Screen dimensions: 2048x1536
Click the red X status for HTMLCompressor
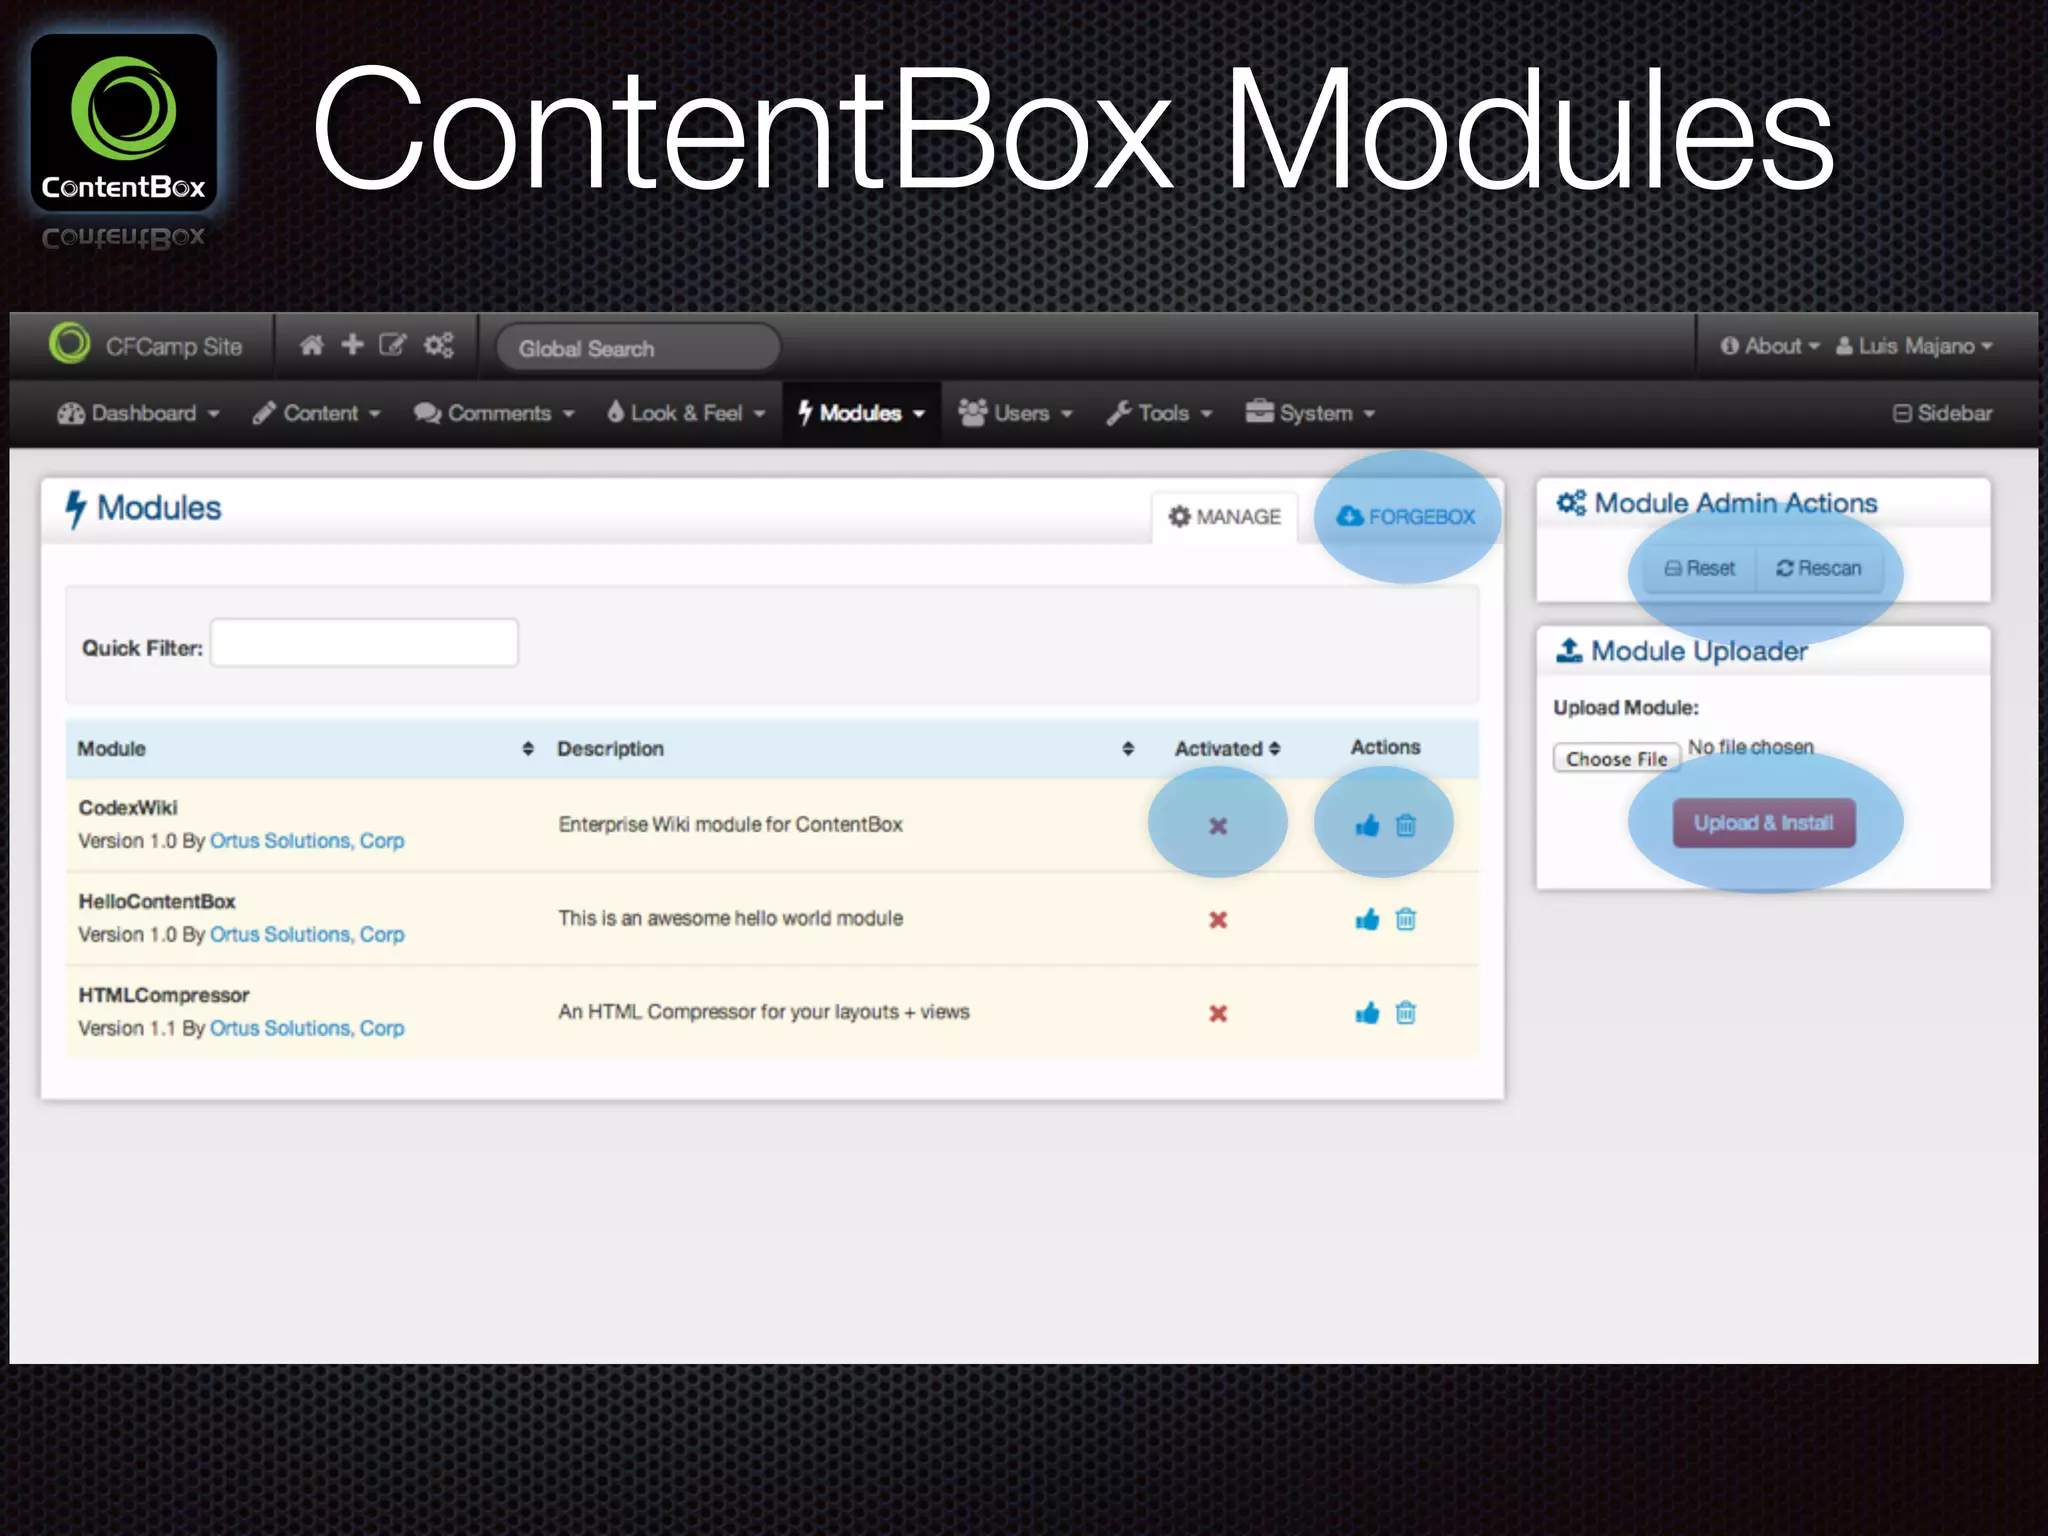pos(1218,1014)
